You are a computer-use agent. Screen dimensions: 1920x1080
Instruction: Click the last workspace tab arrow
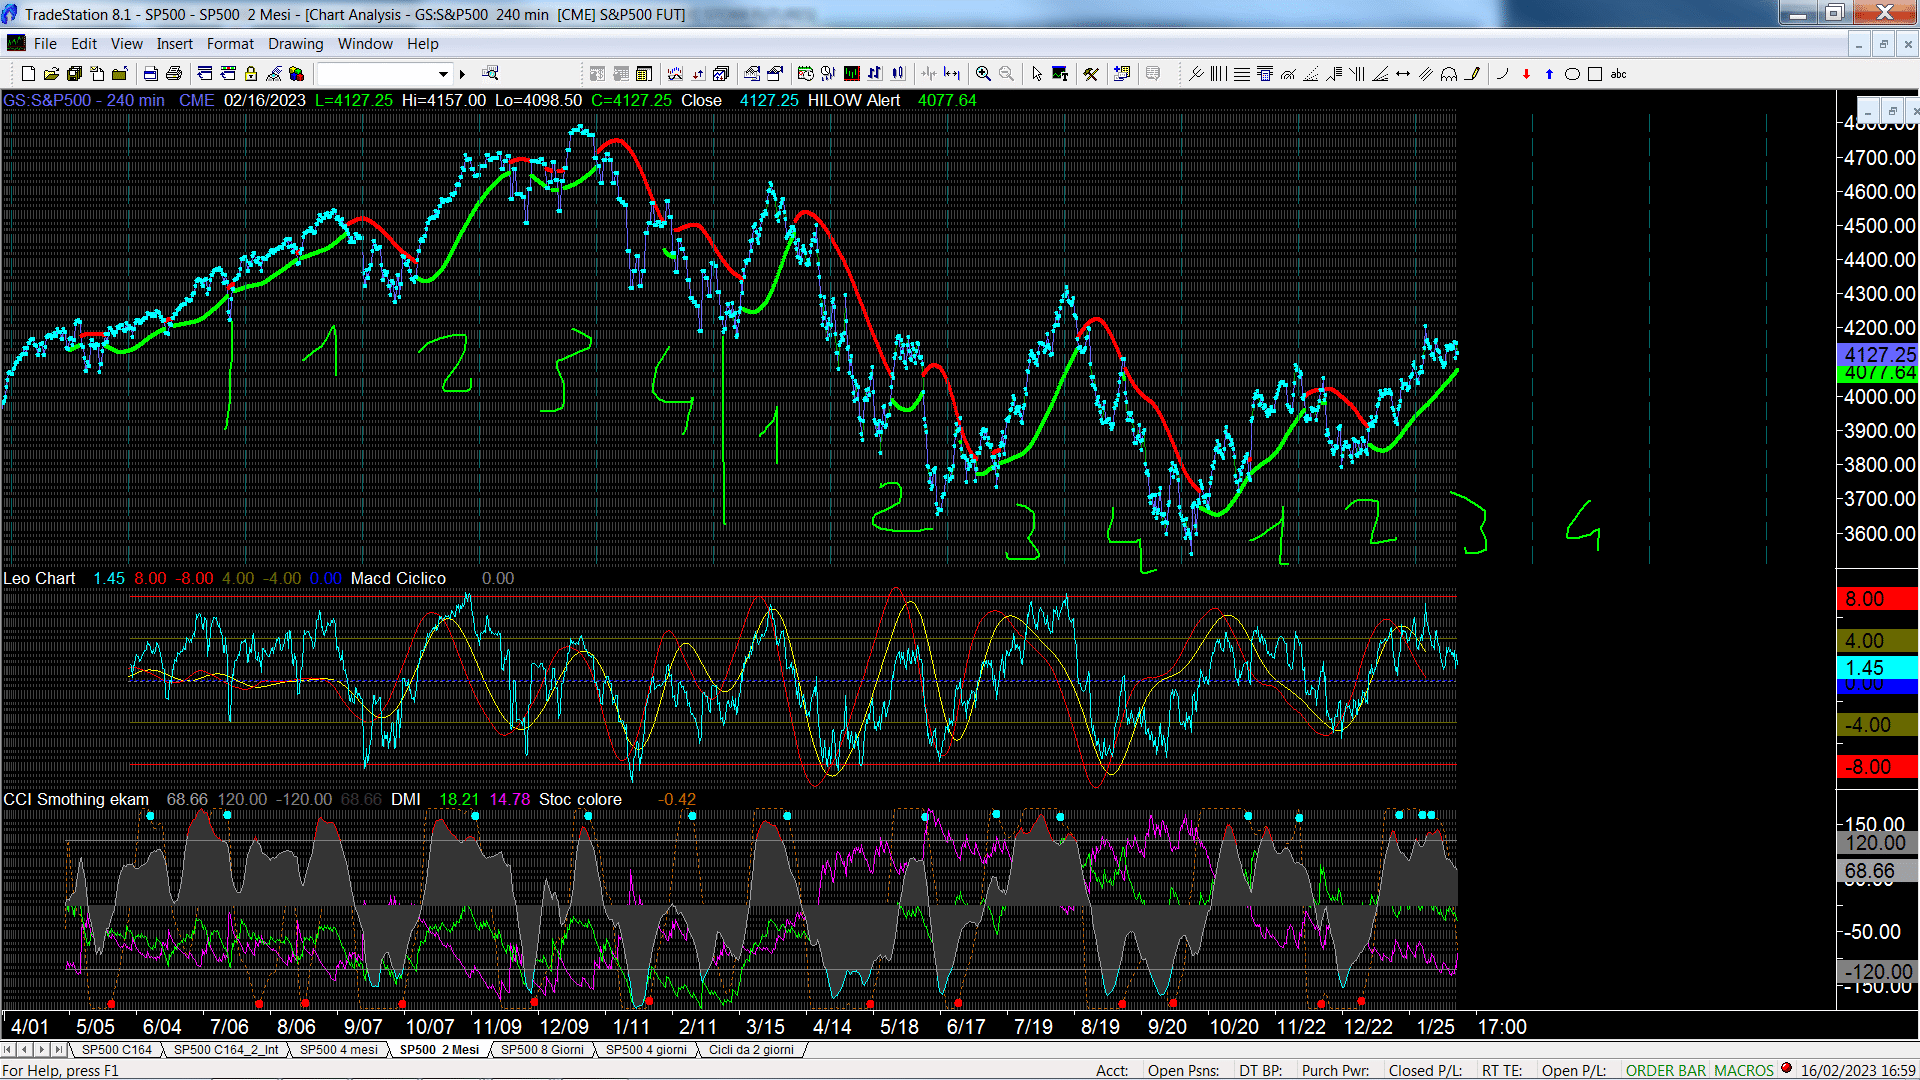[x=59, y=1050]
